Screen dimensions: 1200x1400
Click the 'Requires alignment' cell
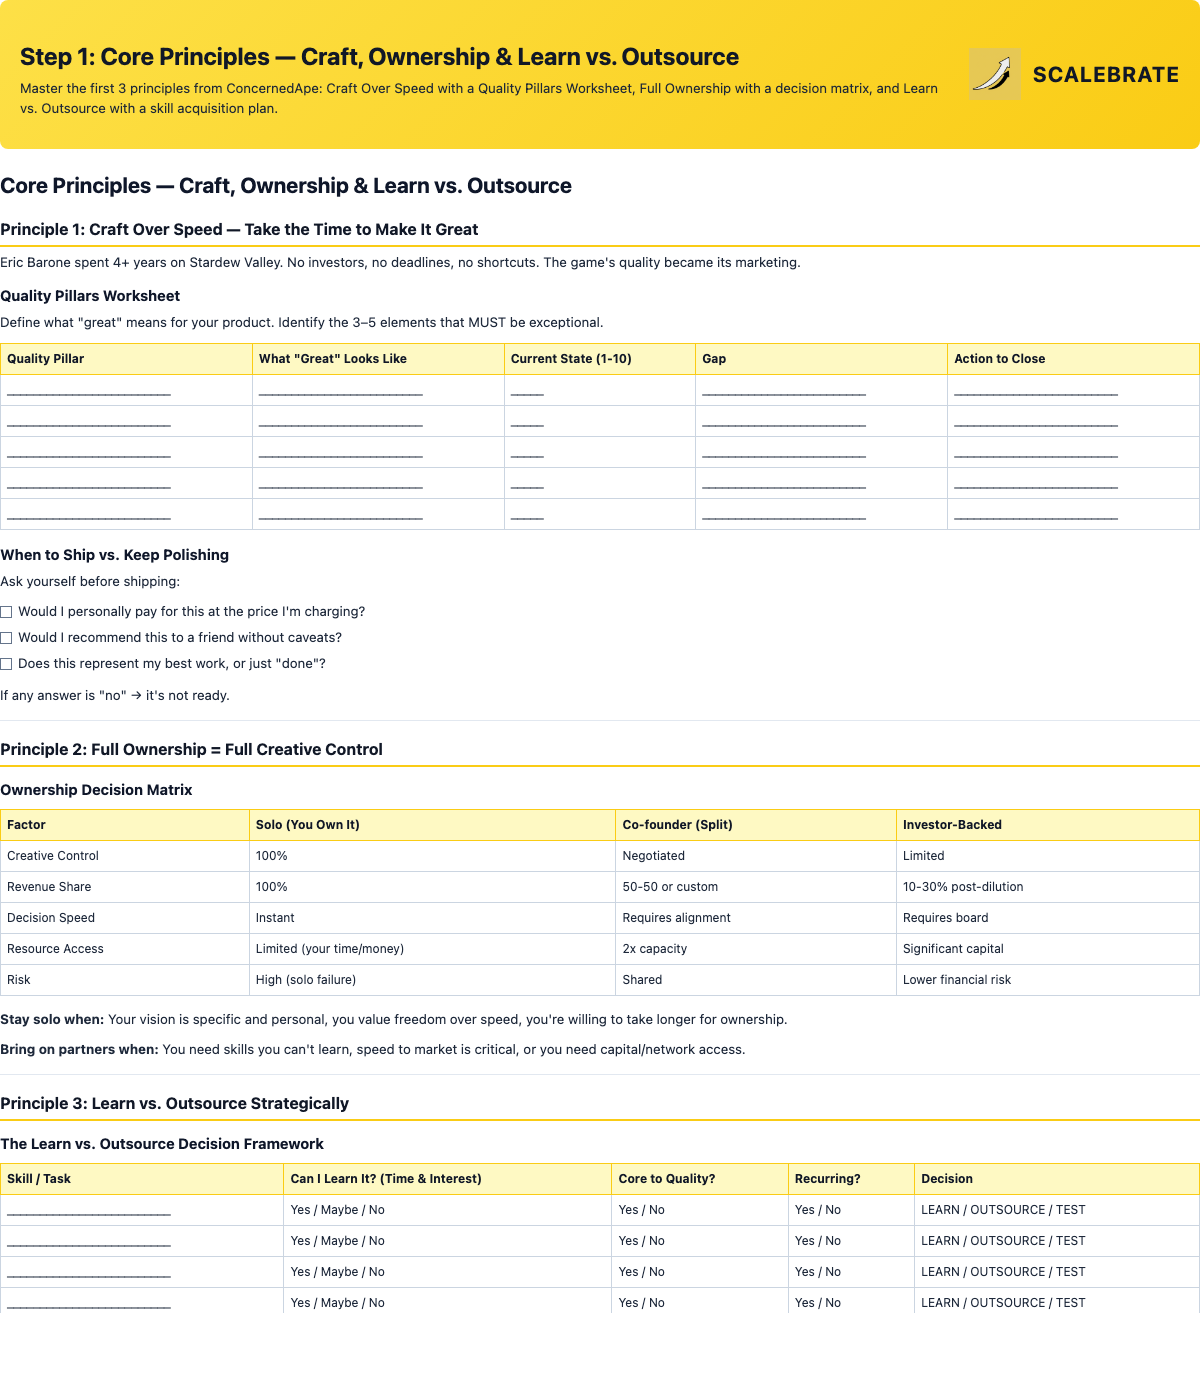pos(756,918)
